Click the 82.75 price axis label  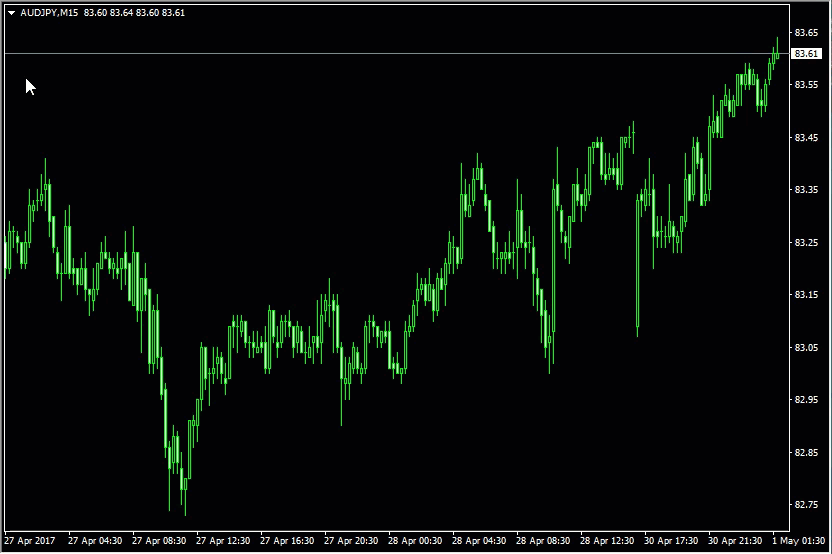pyautogui.click(x=806, y=505)
